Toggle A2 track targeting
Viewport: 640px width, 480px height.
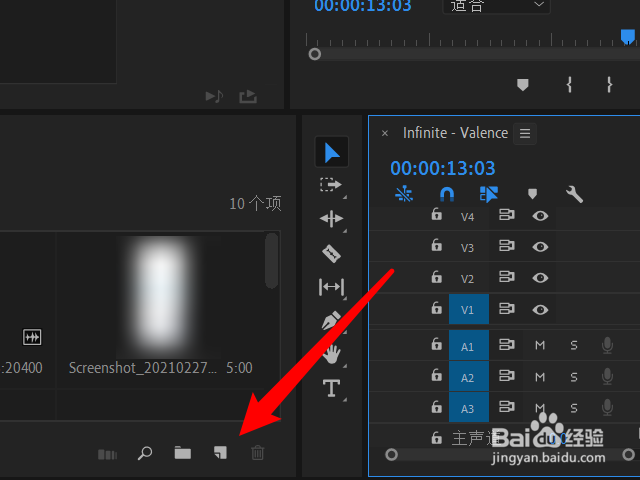coord(469,376)
